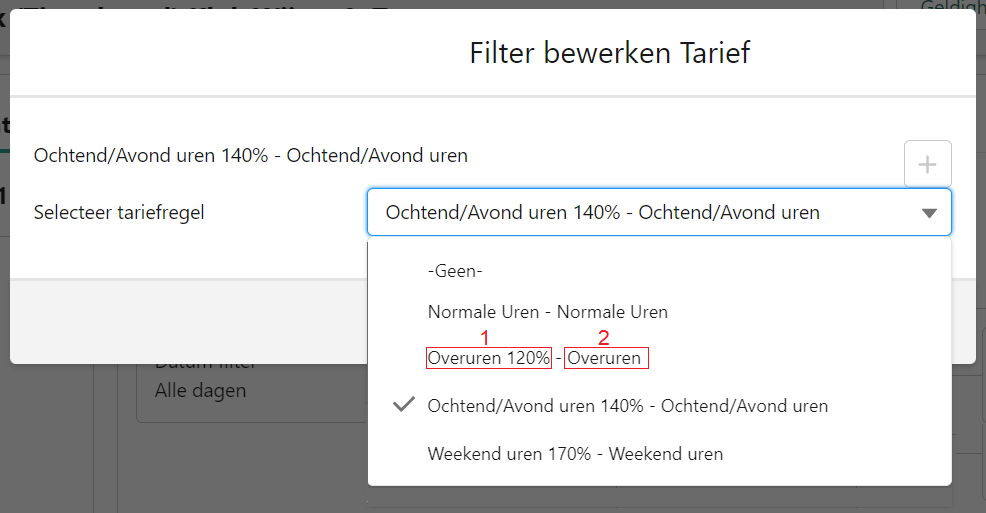Click the dropdown arrow of Selecteer tariefregel
Viewport: 986px width, 513px height.
(x=929, y=213)
